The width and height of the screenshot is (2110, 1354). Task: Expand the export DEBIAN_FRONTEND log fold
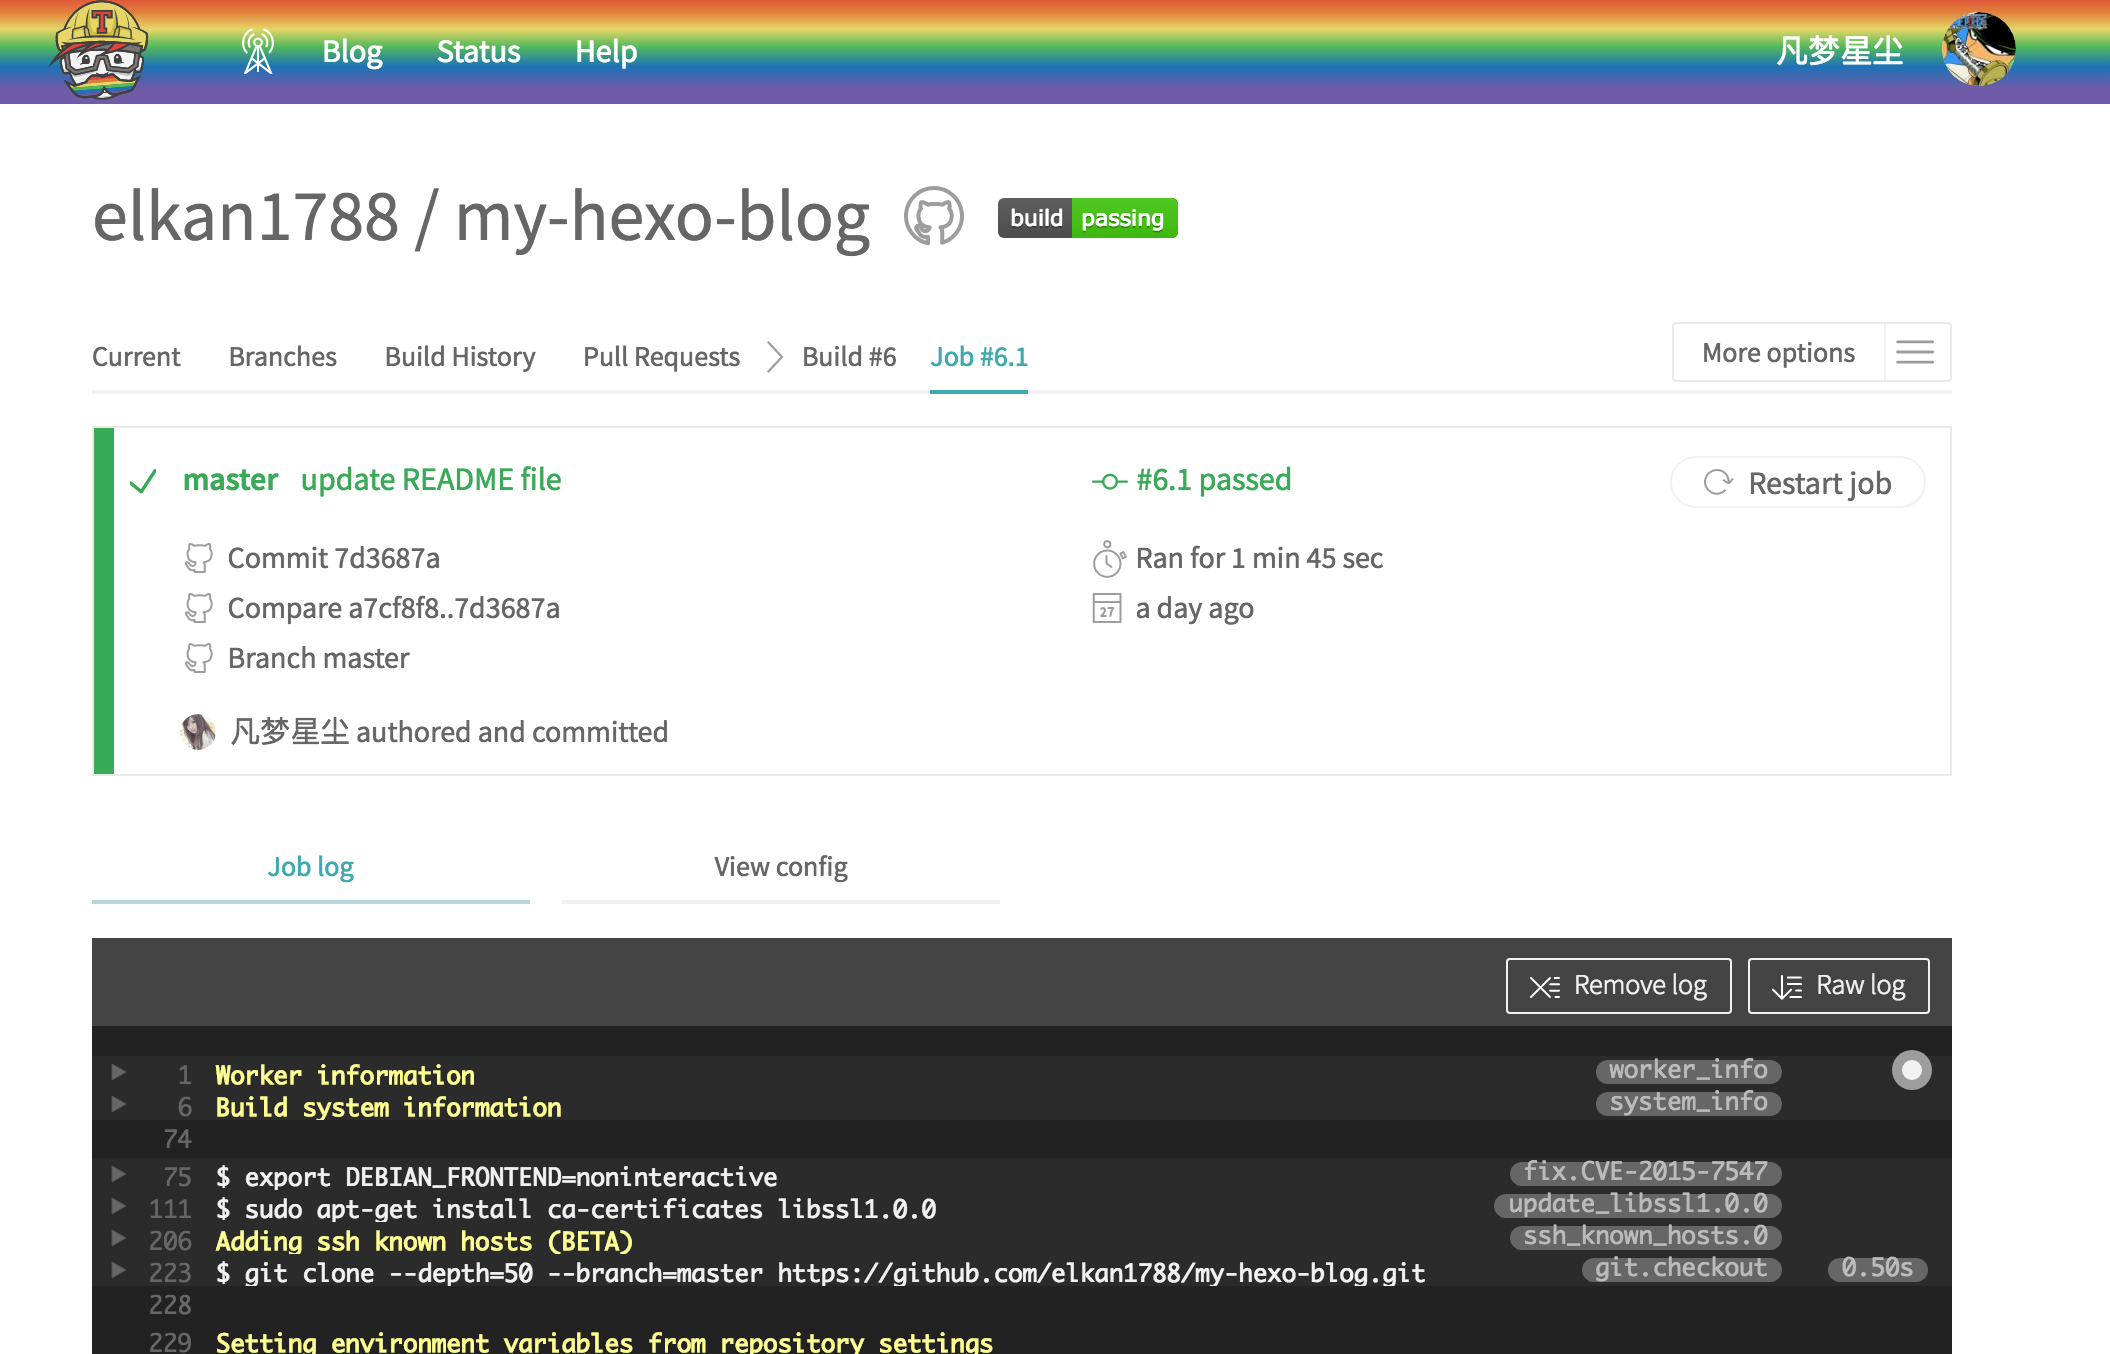tap(118, 1174)
